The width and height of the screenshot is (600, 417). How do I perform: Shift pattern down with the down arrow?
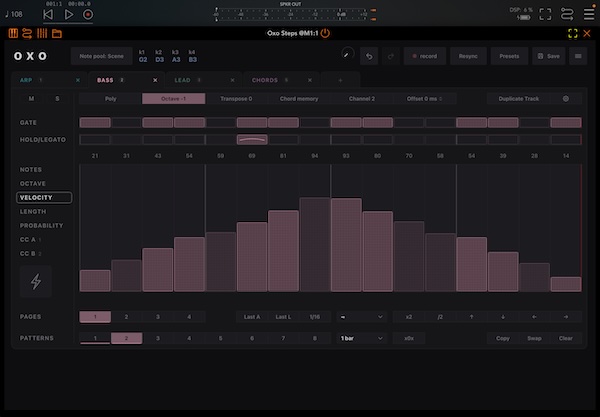point(503,317)
